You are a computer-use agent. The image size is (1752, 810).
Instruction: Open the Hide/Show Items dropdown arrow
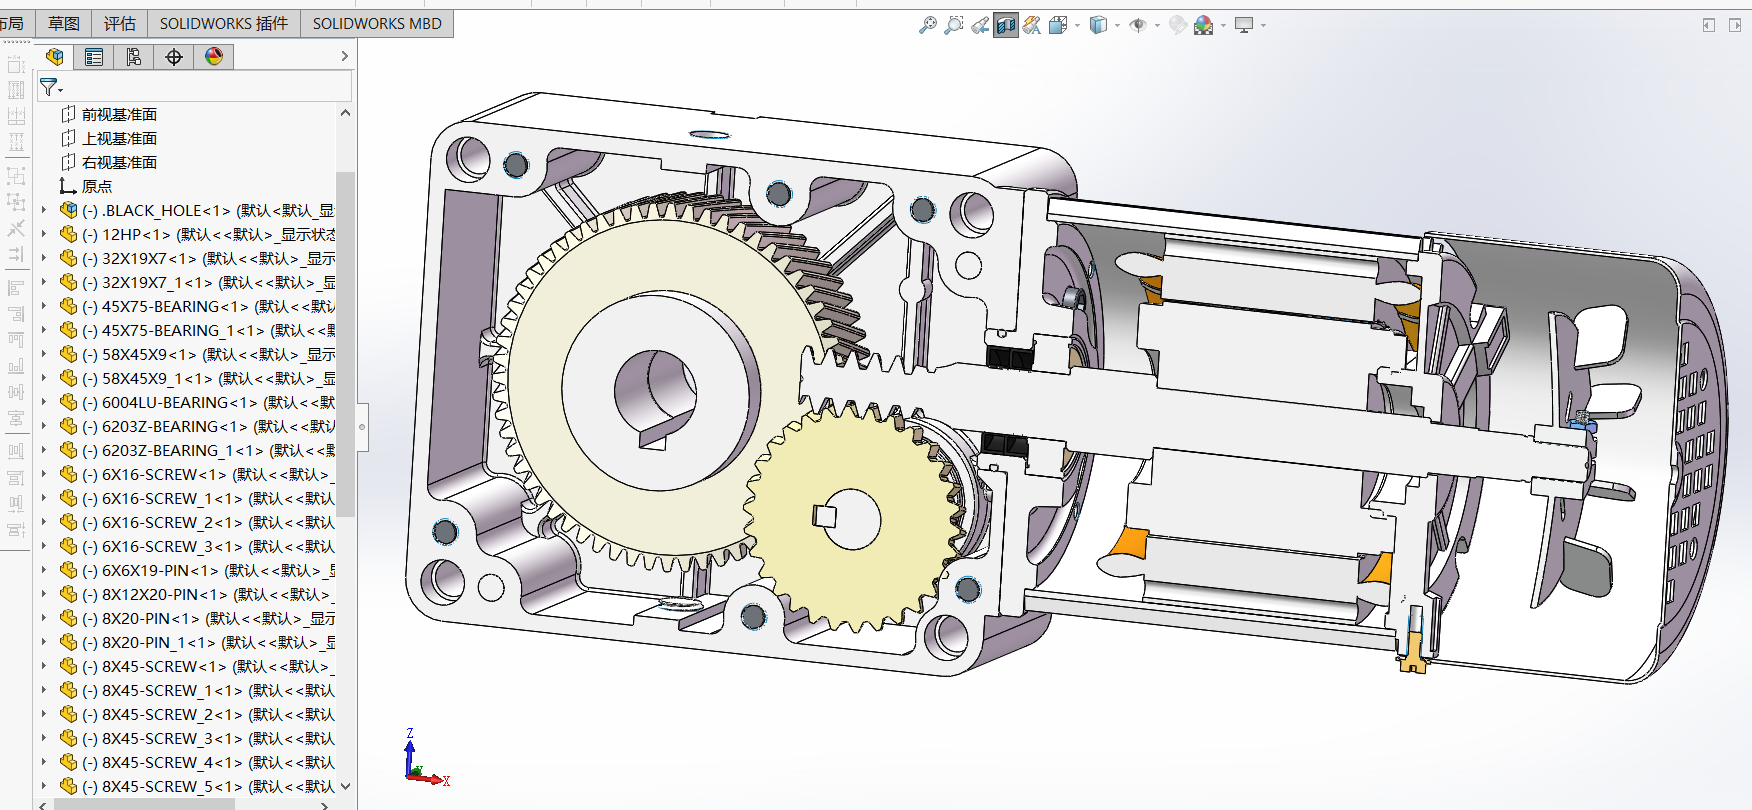pyautogui.click(x=1157, y=26)
